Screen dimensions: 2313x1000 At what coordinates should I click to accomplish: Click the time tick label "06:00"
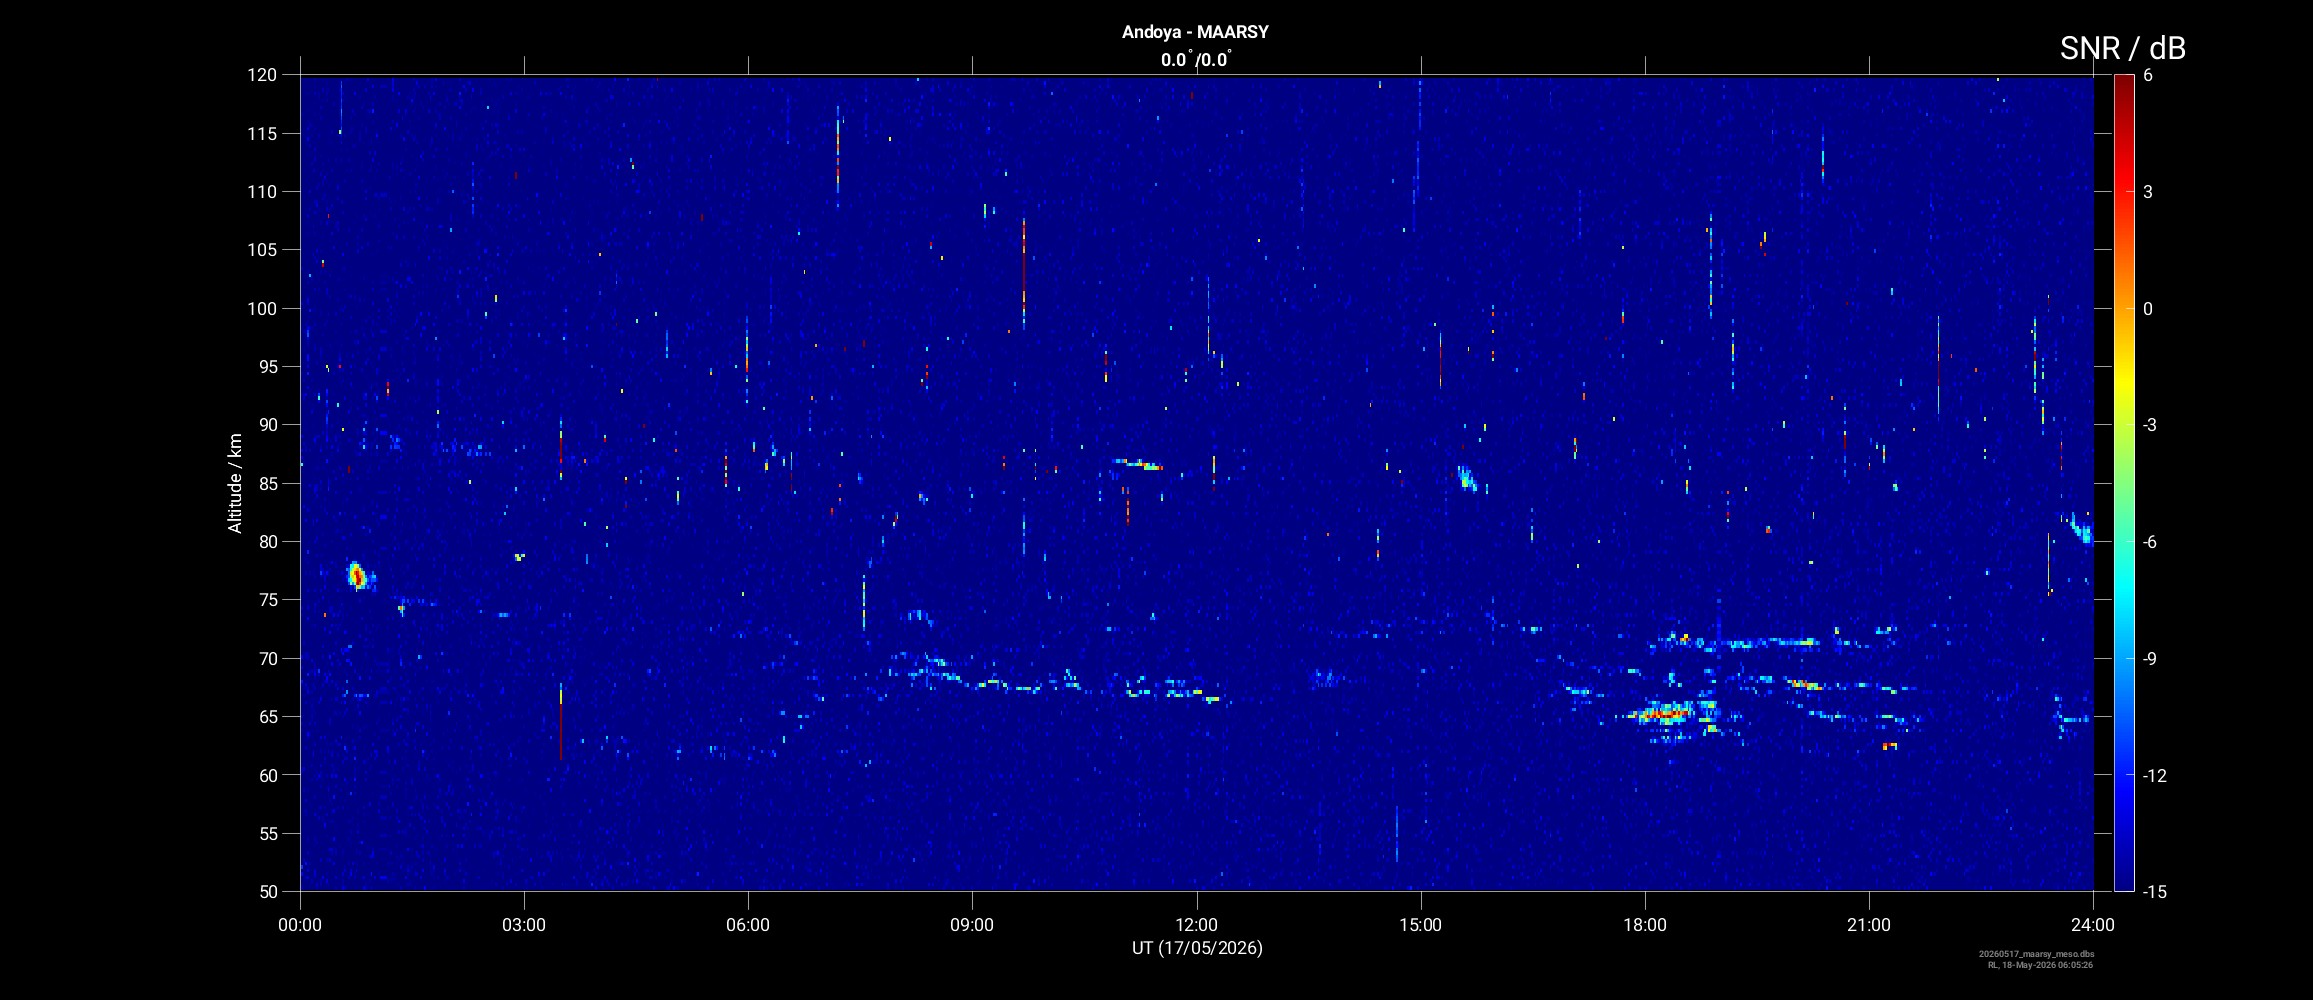tap(748, 925)
